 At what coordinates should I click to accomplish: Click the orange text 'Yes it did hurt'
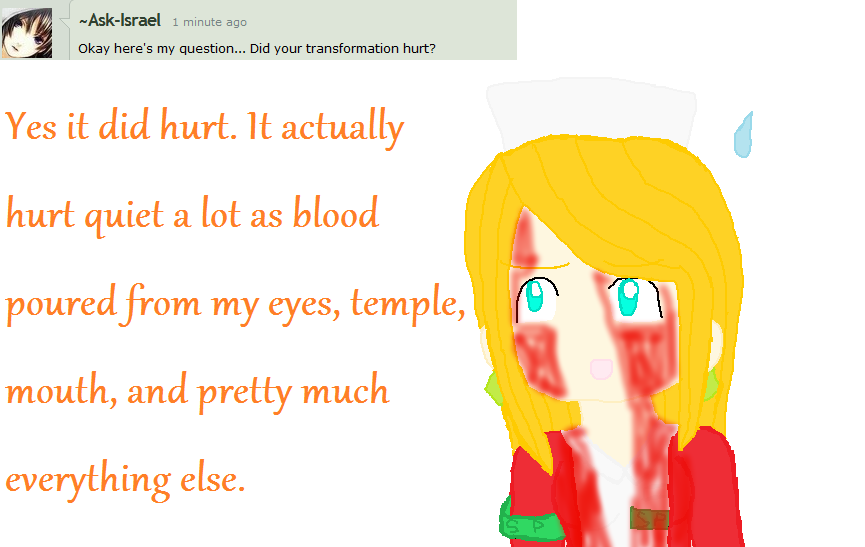coord(118,127)
